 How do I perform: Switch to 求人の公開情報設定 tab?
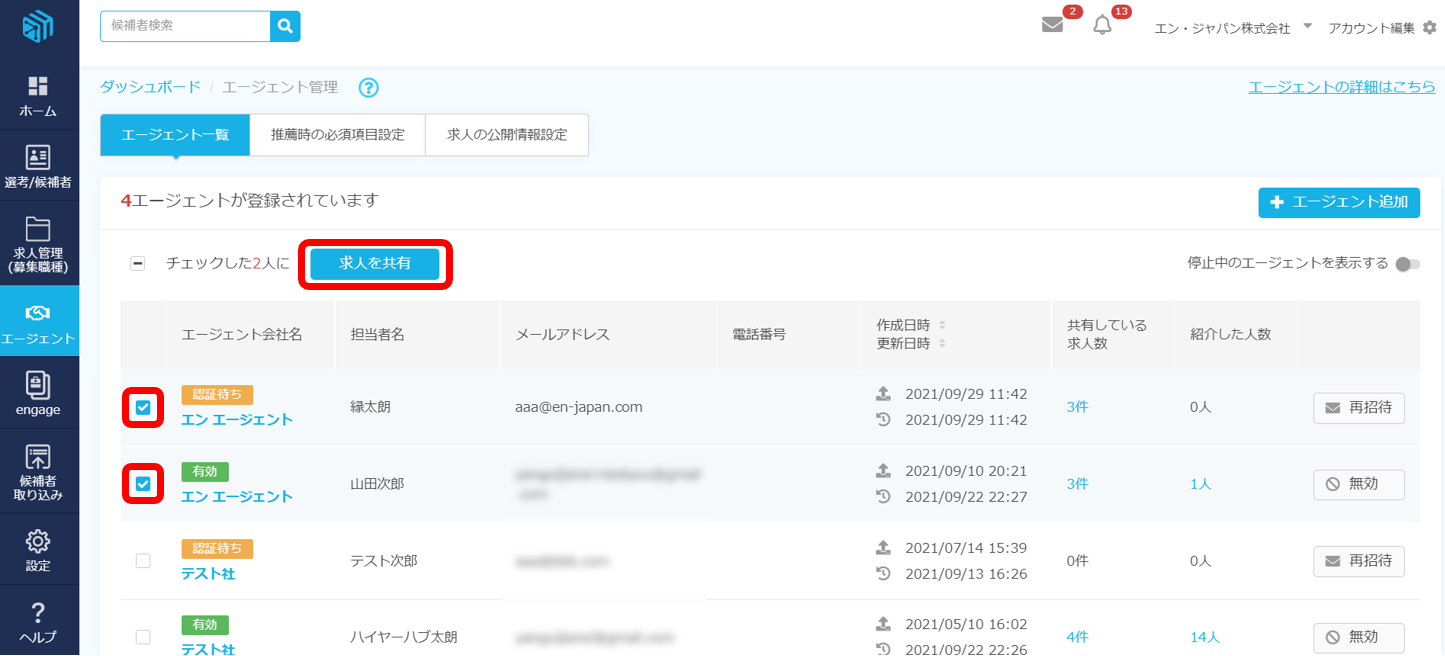(x=507, y=135)
